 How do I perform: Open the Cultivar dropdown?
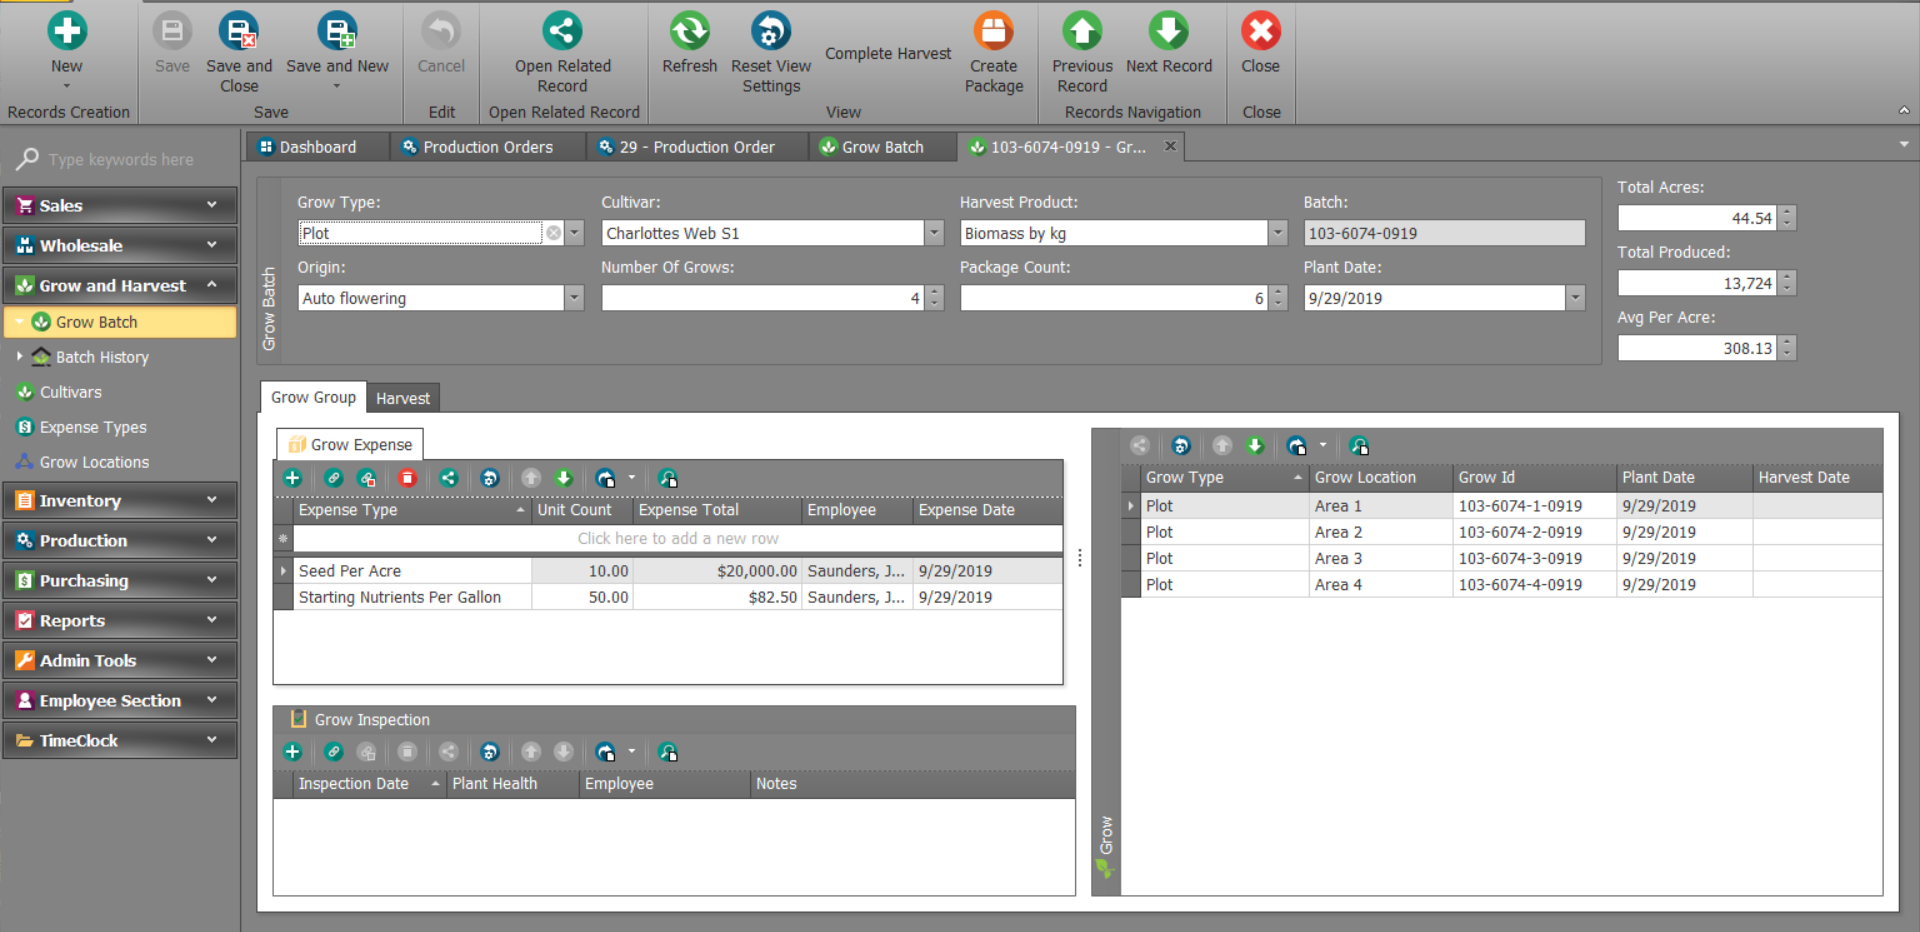pos(934,233)
